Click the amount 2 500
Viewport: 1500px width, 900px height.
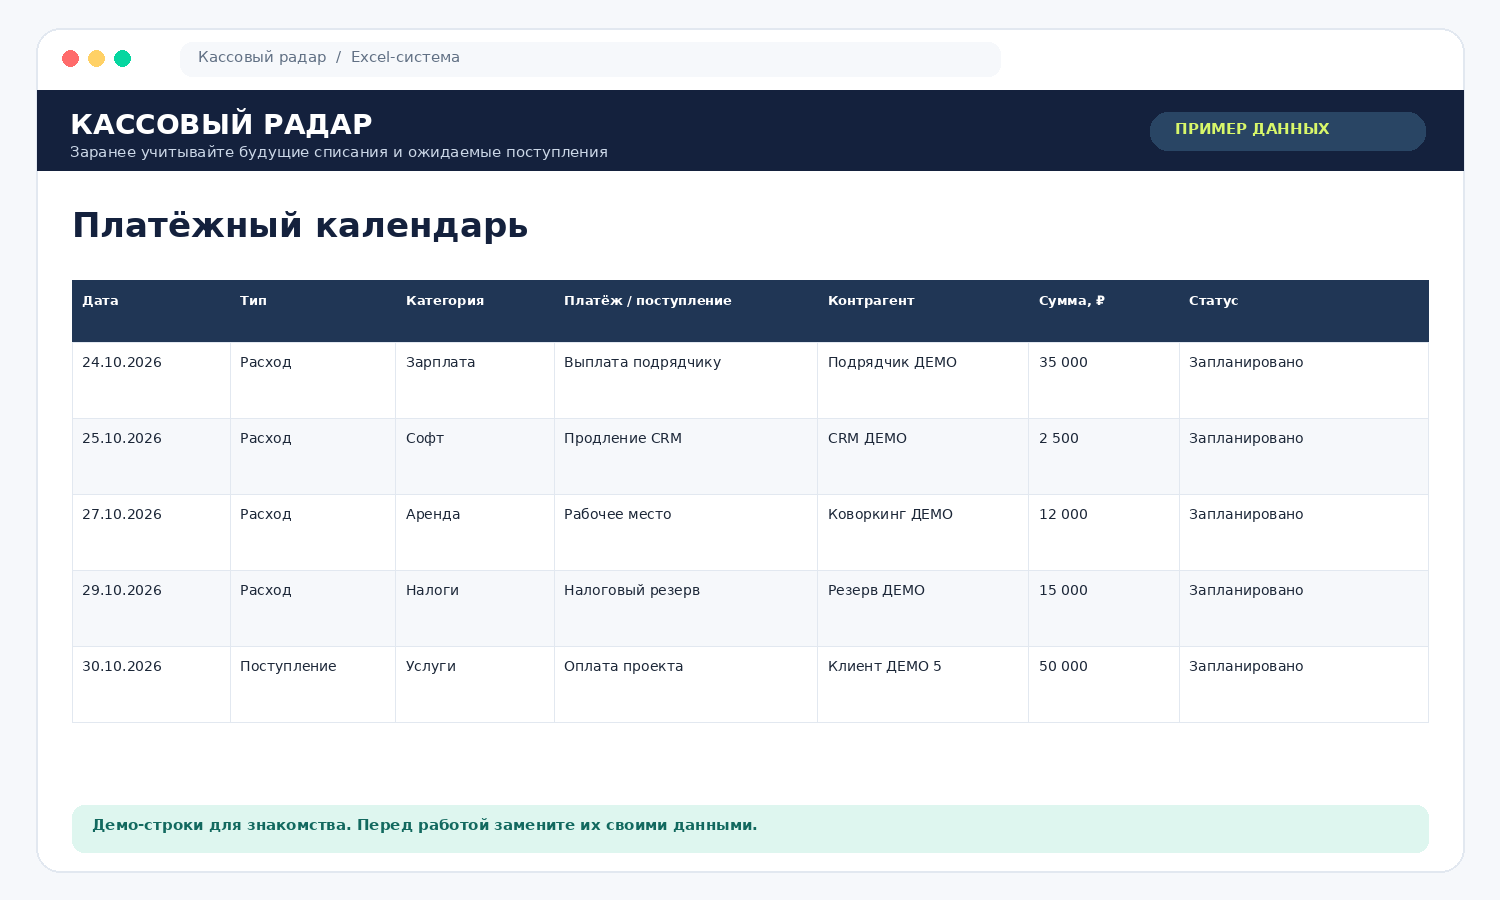(1104, 456)
